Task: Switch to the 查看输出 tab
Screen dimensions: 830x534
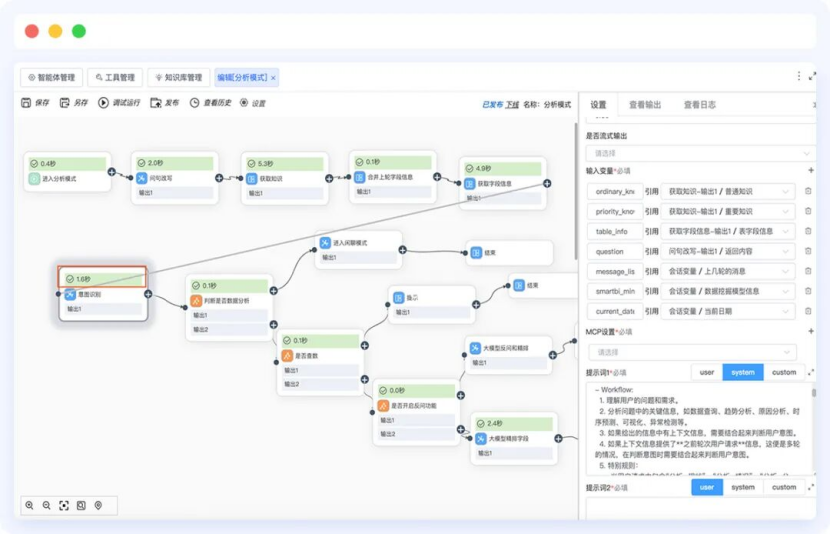Action: click(645, 104)
